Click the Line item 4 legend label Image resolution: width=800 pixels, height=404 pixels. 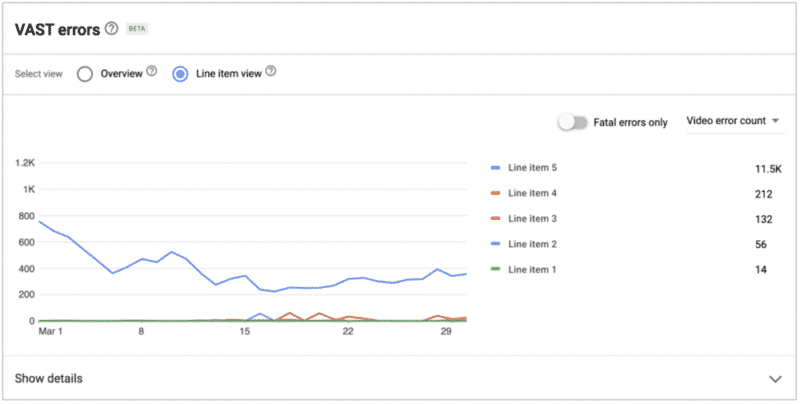(532, 194)
